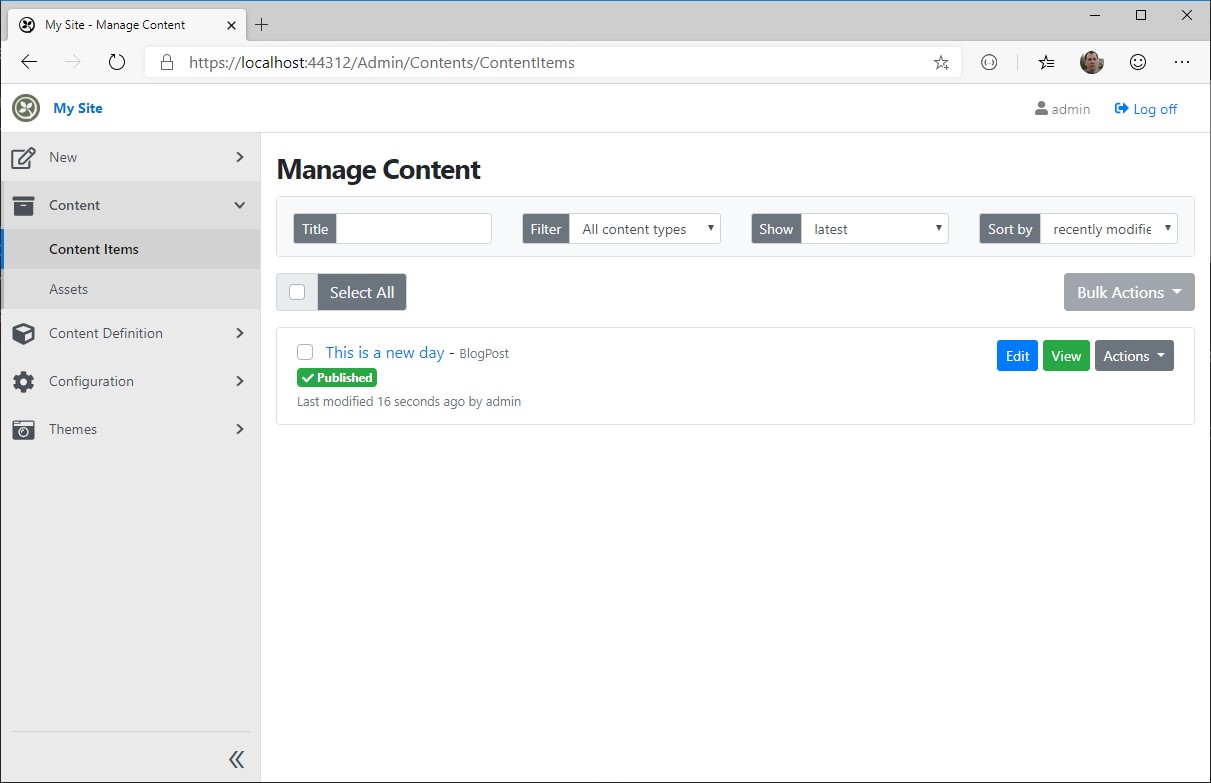
Task: Expand the Actions dropdown for the blog post
Action: [x=1134, y=355]
